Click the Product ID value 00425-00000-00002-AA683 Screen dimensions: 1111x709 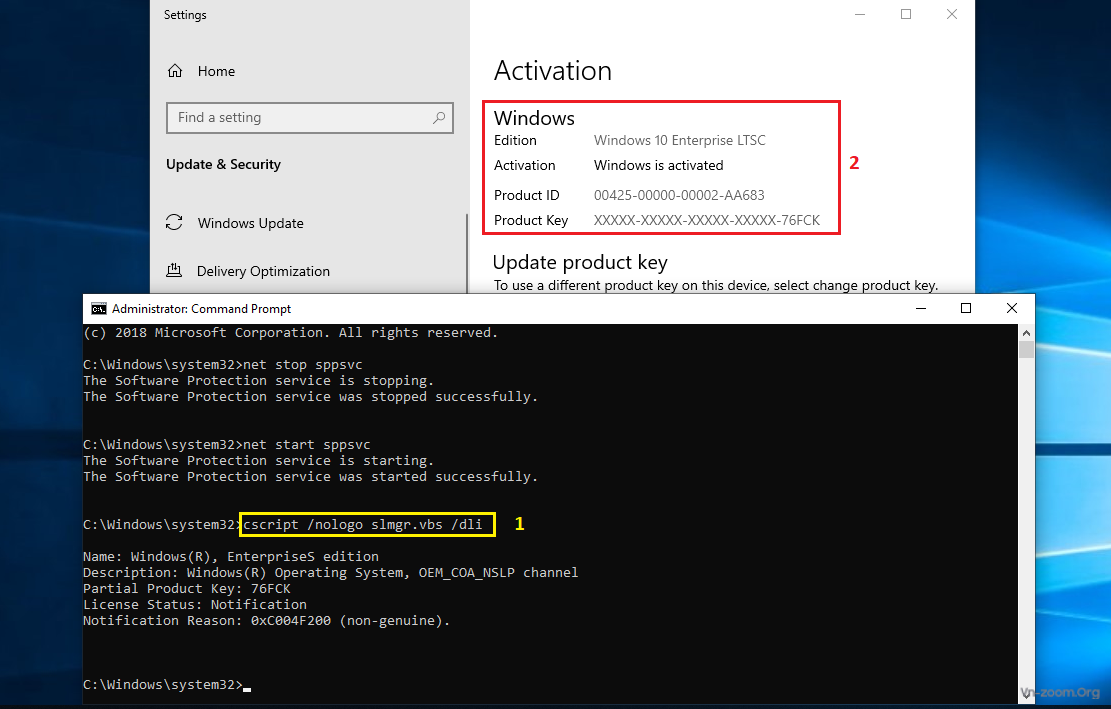(x=679, y=195)
